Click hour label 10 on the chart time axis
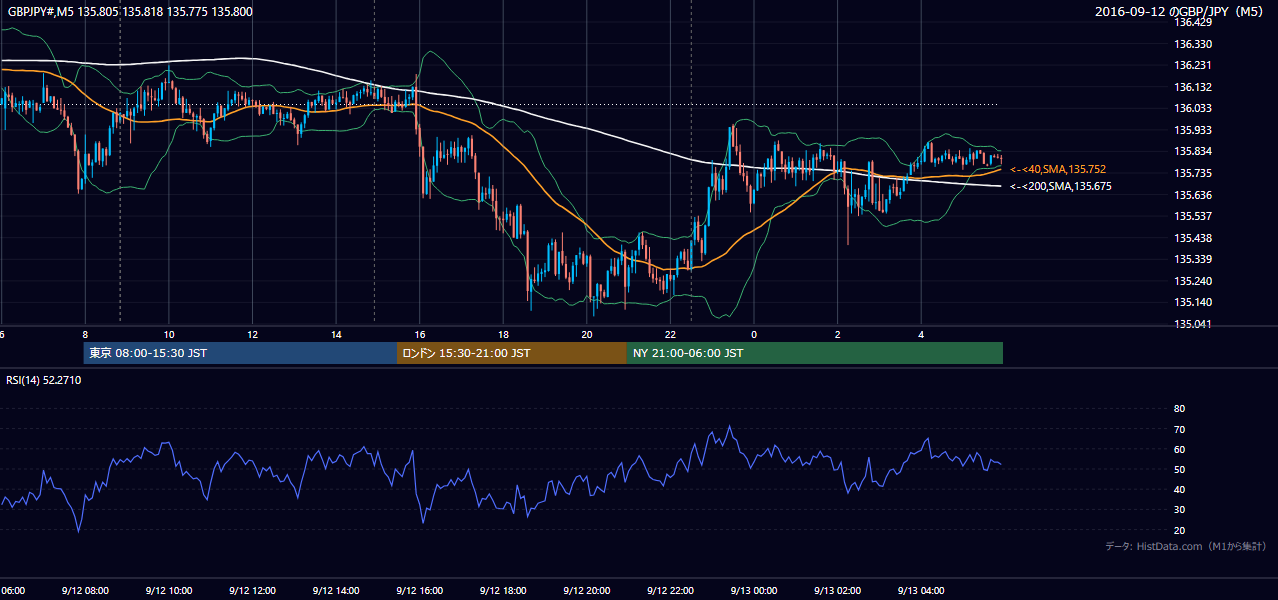Image resolution: width=1278 pixels, height=600 pixels. tap(169, 335)
